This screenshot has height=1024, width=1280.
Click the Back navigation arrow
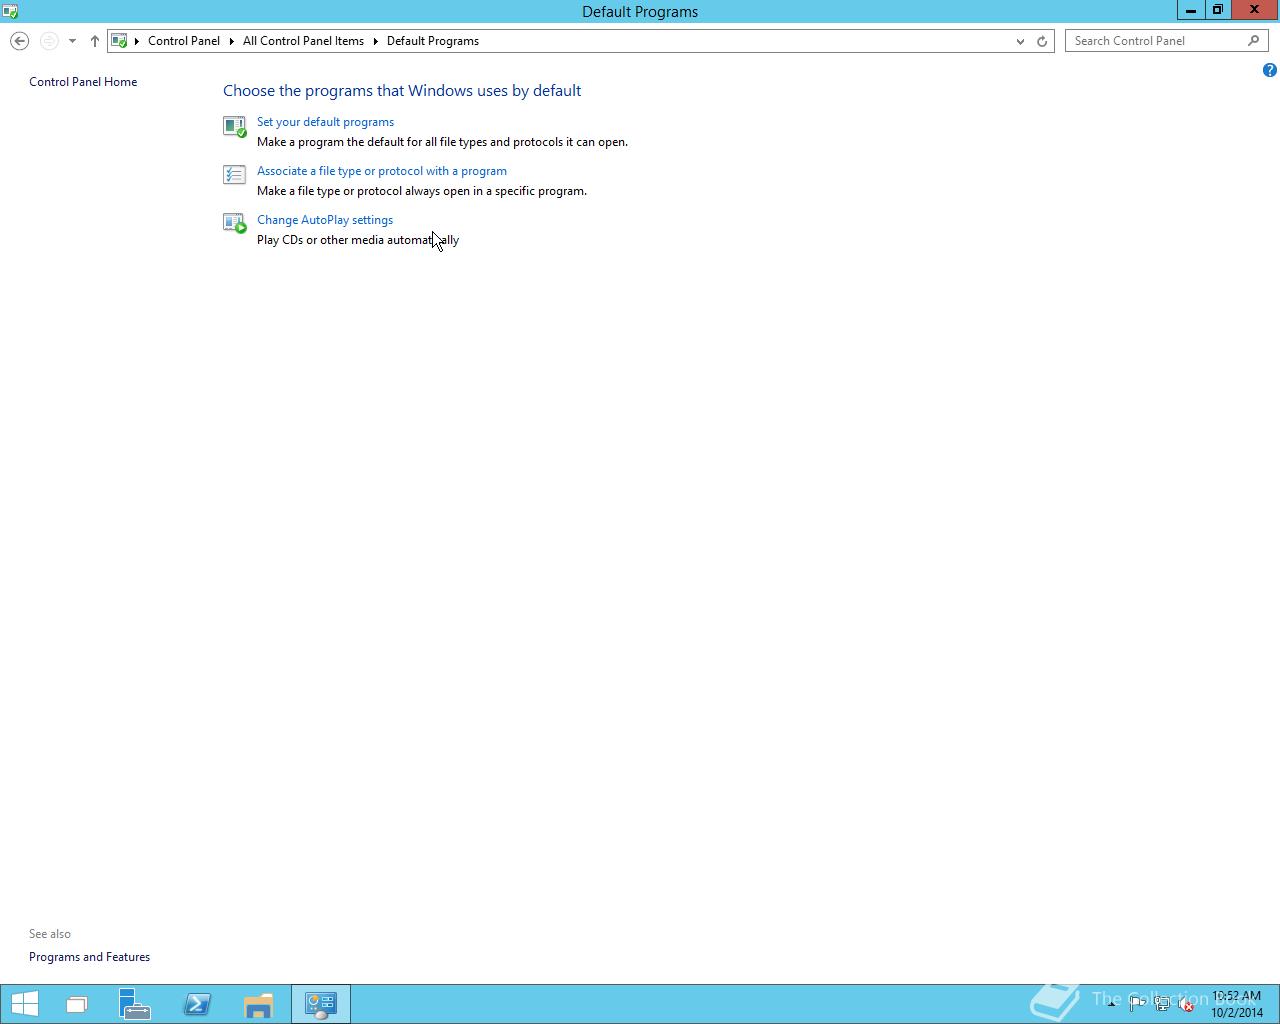coord(19,41)
